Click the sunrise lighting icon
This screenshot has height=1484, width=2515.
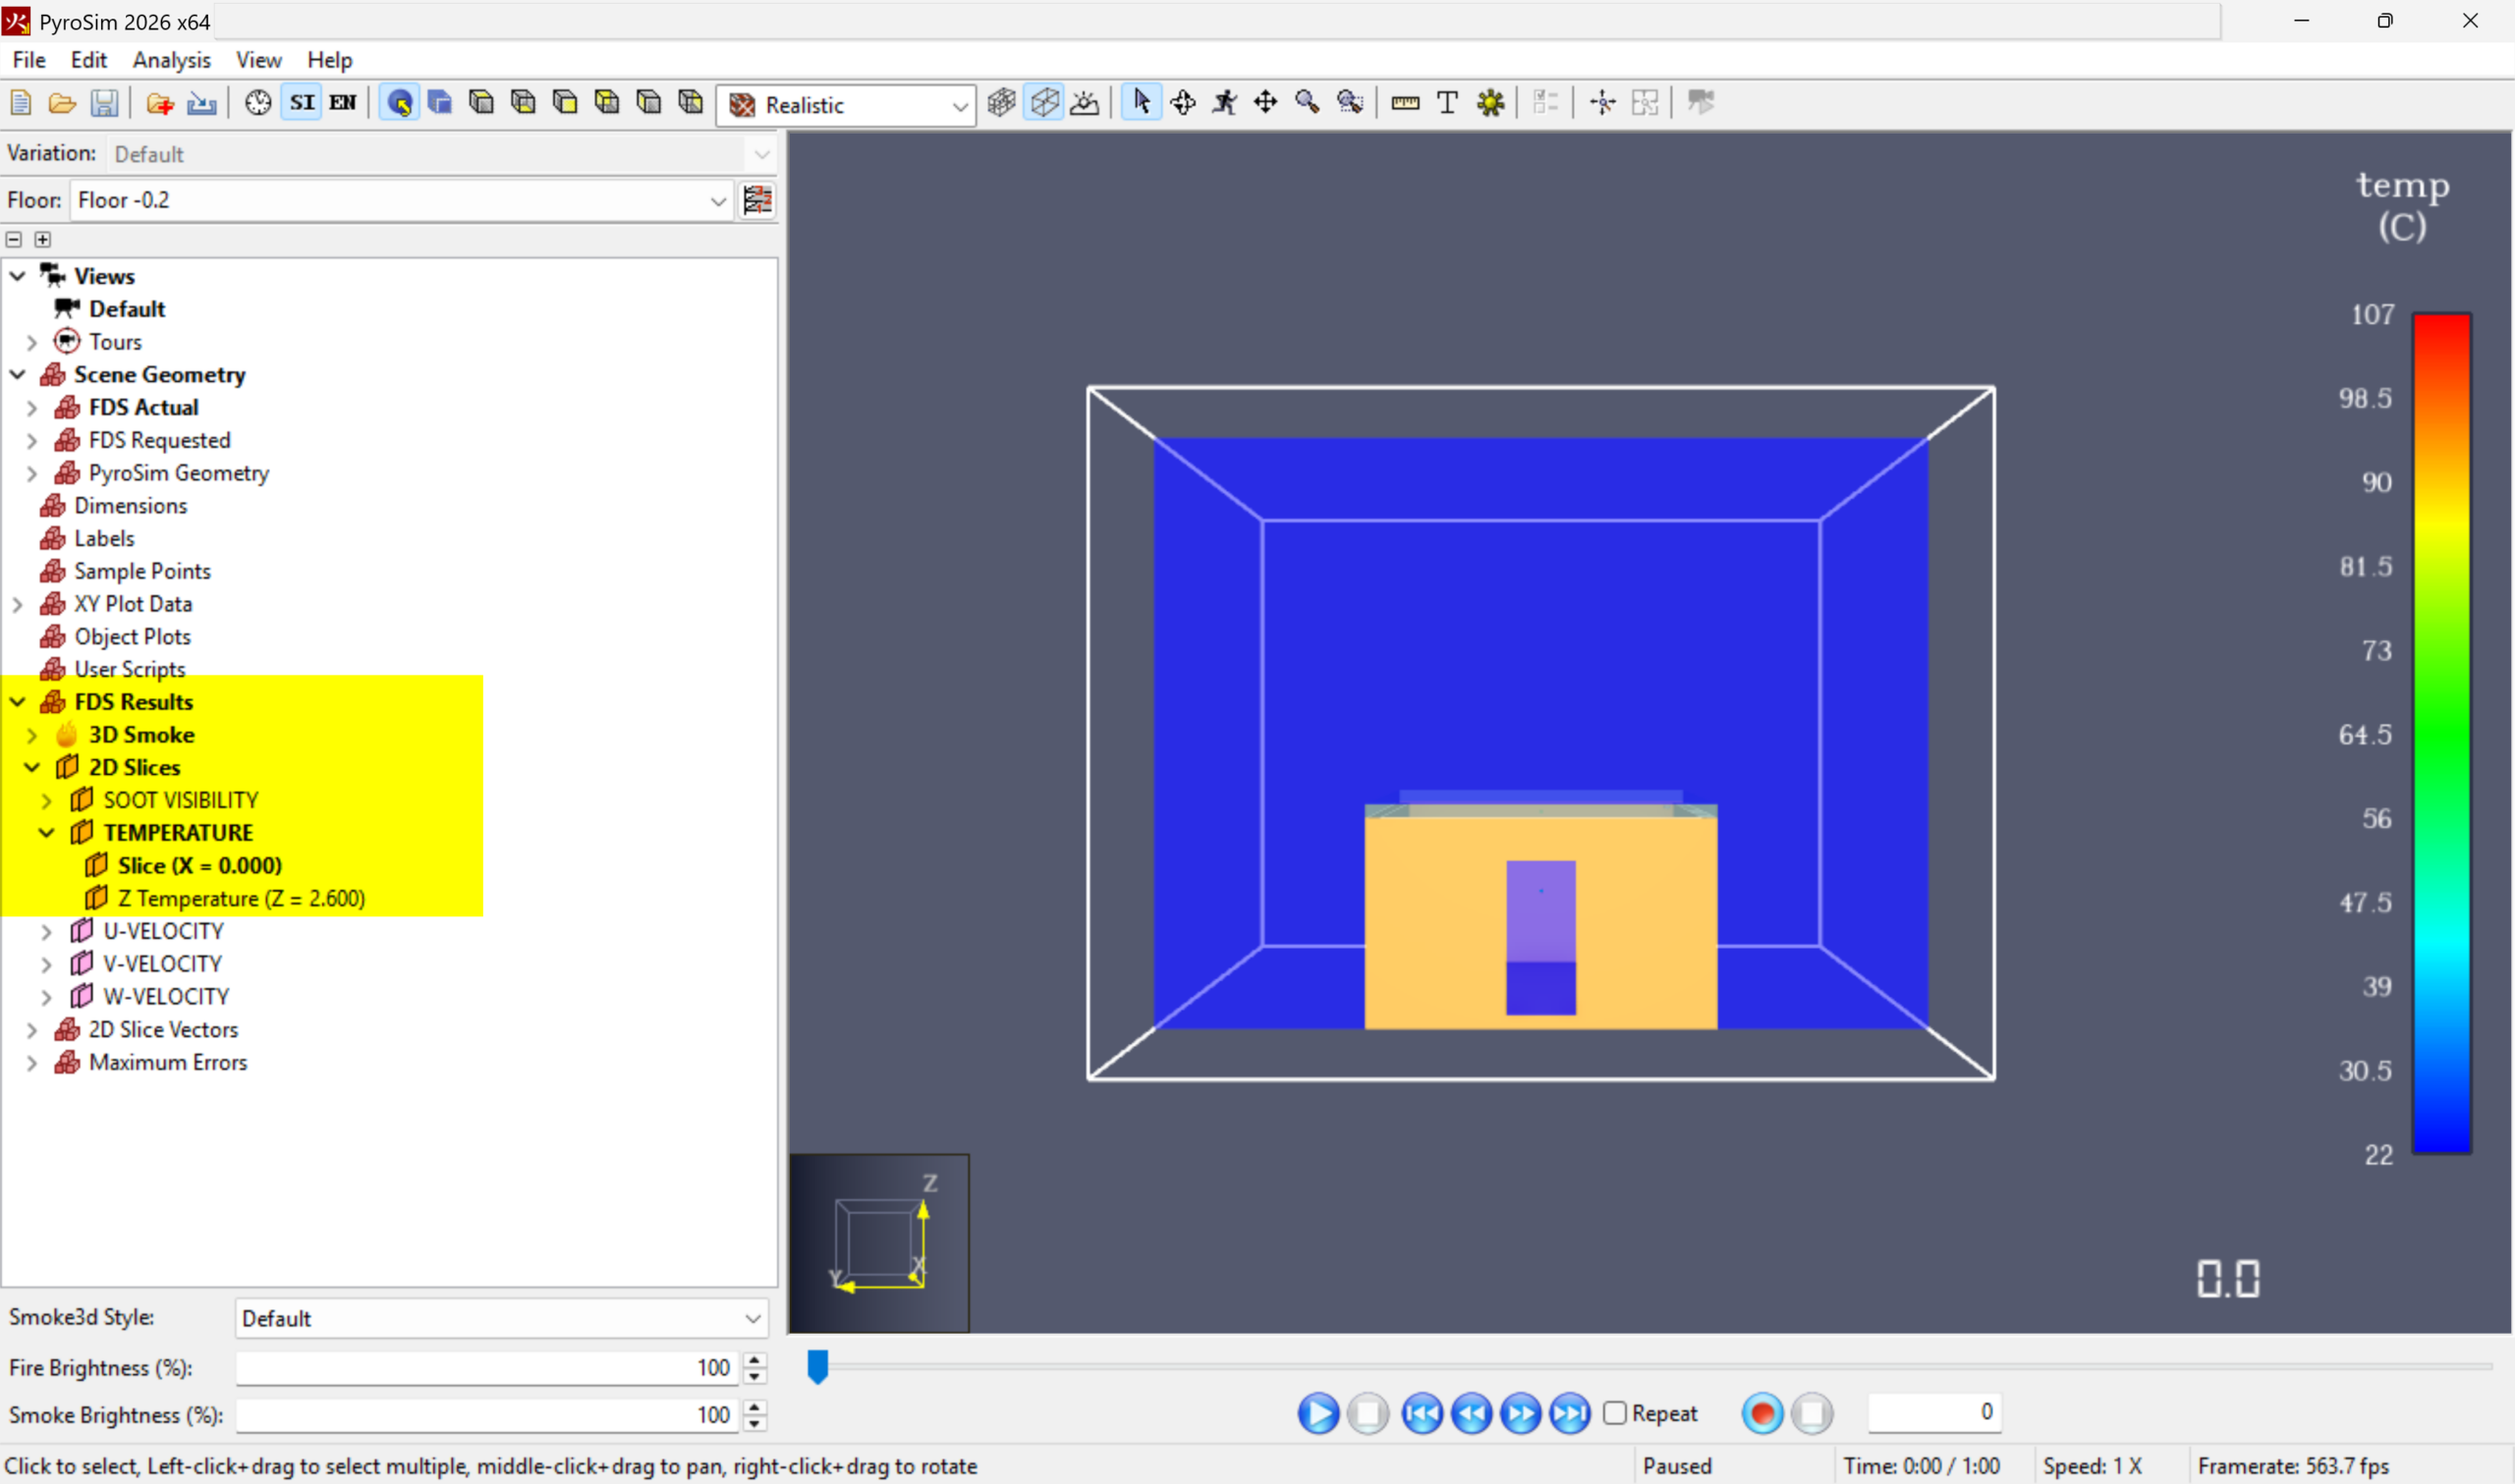(x=1085, y=103)
